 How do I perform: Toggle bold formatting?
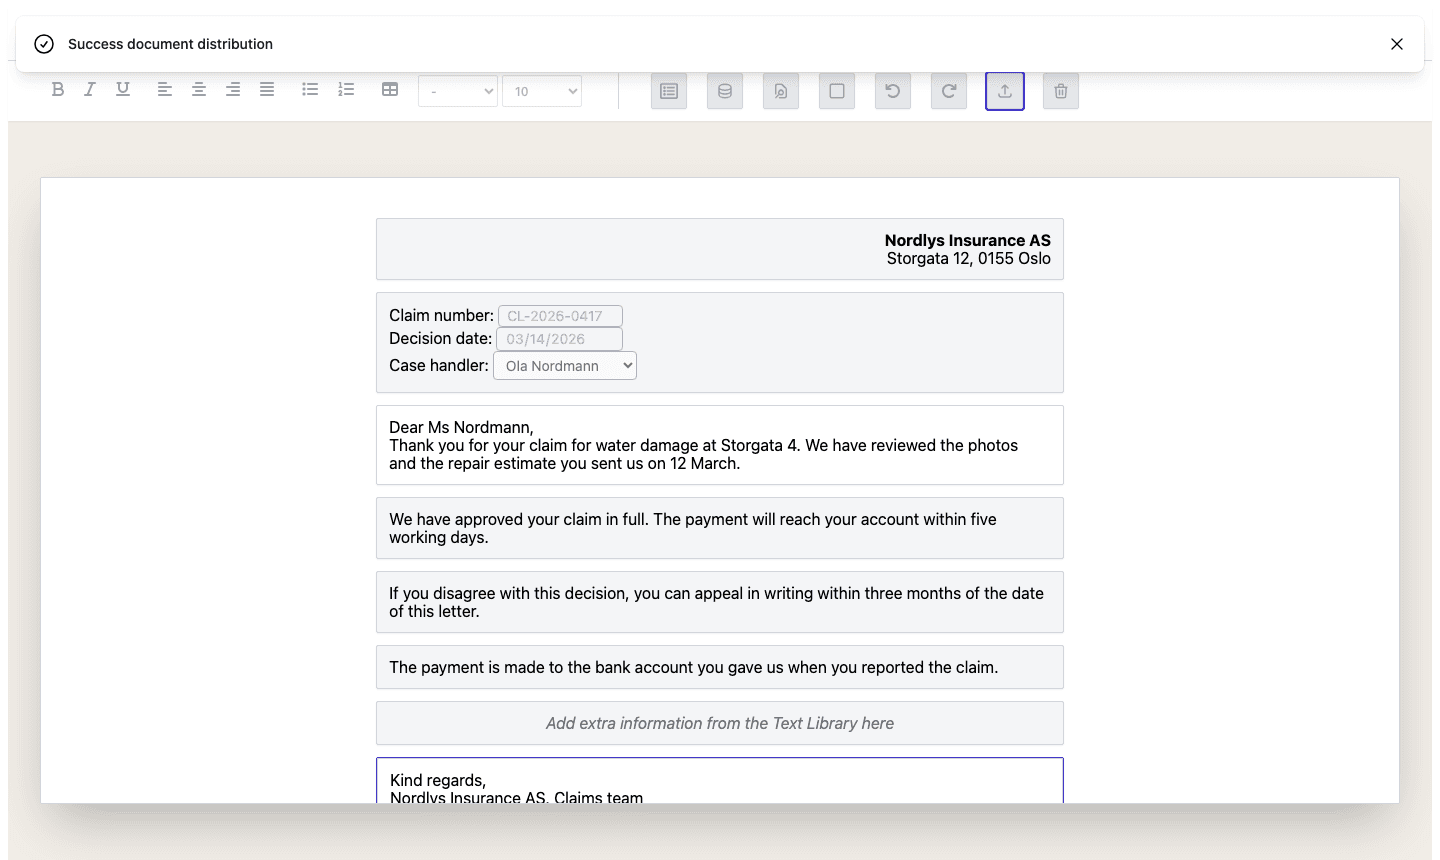click(58, 89)
